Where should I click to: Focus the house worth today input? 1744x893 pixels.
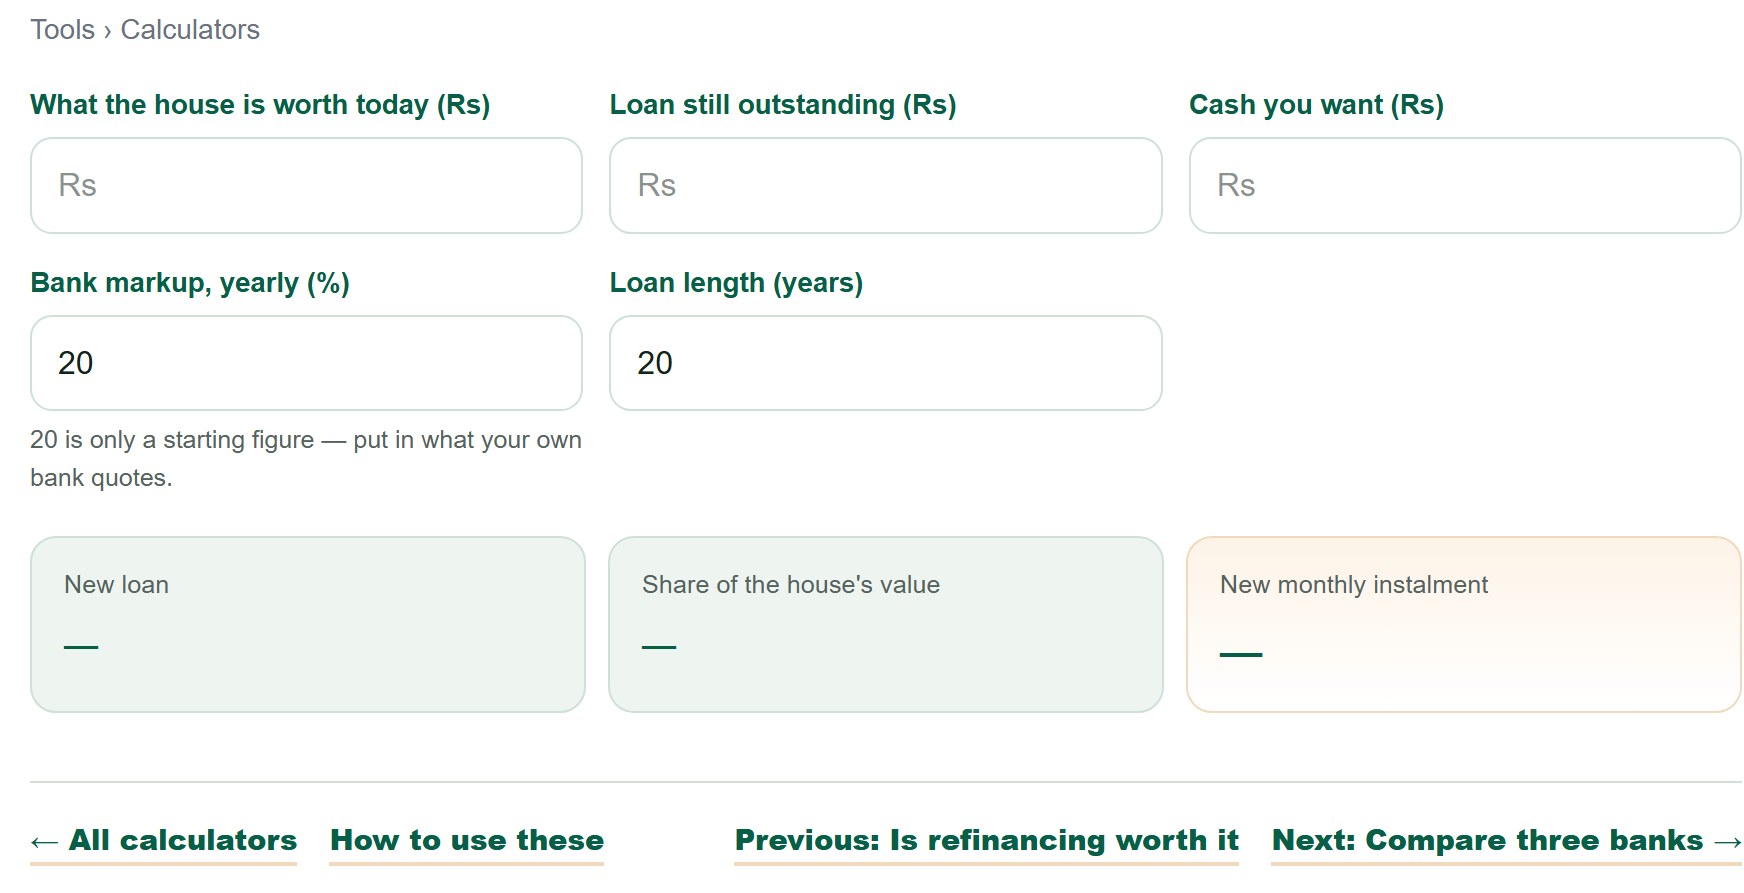coord(306,185)
